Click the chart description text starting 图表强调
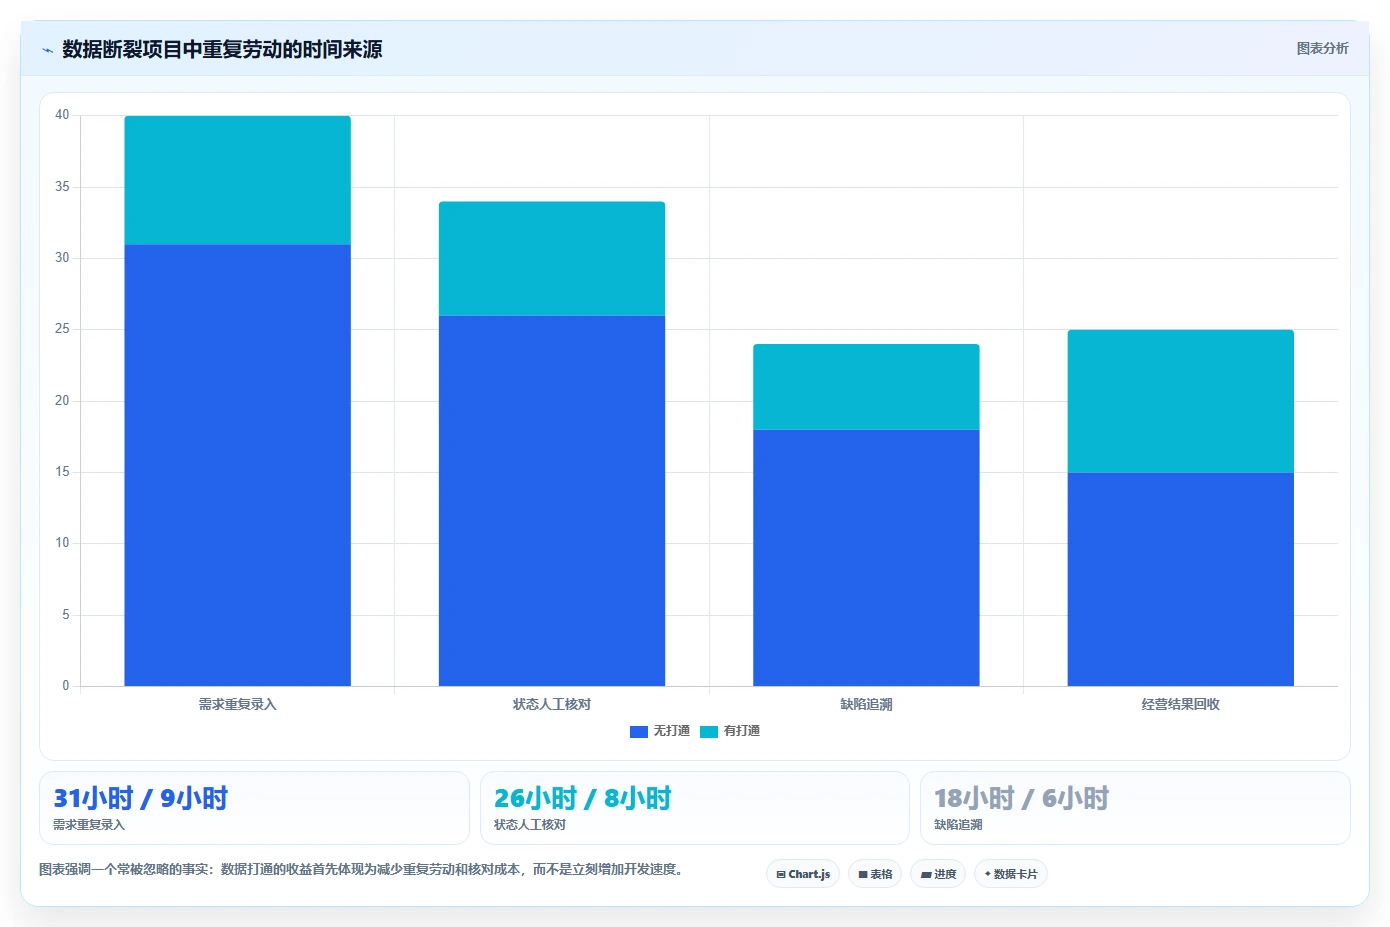Screen dimensions: 1390x927 (363, 870)
